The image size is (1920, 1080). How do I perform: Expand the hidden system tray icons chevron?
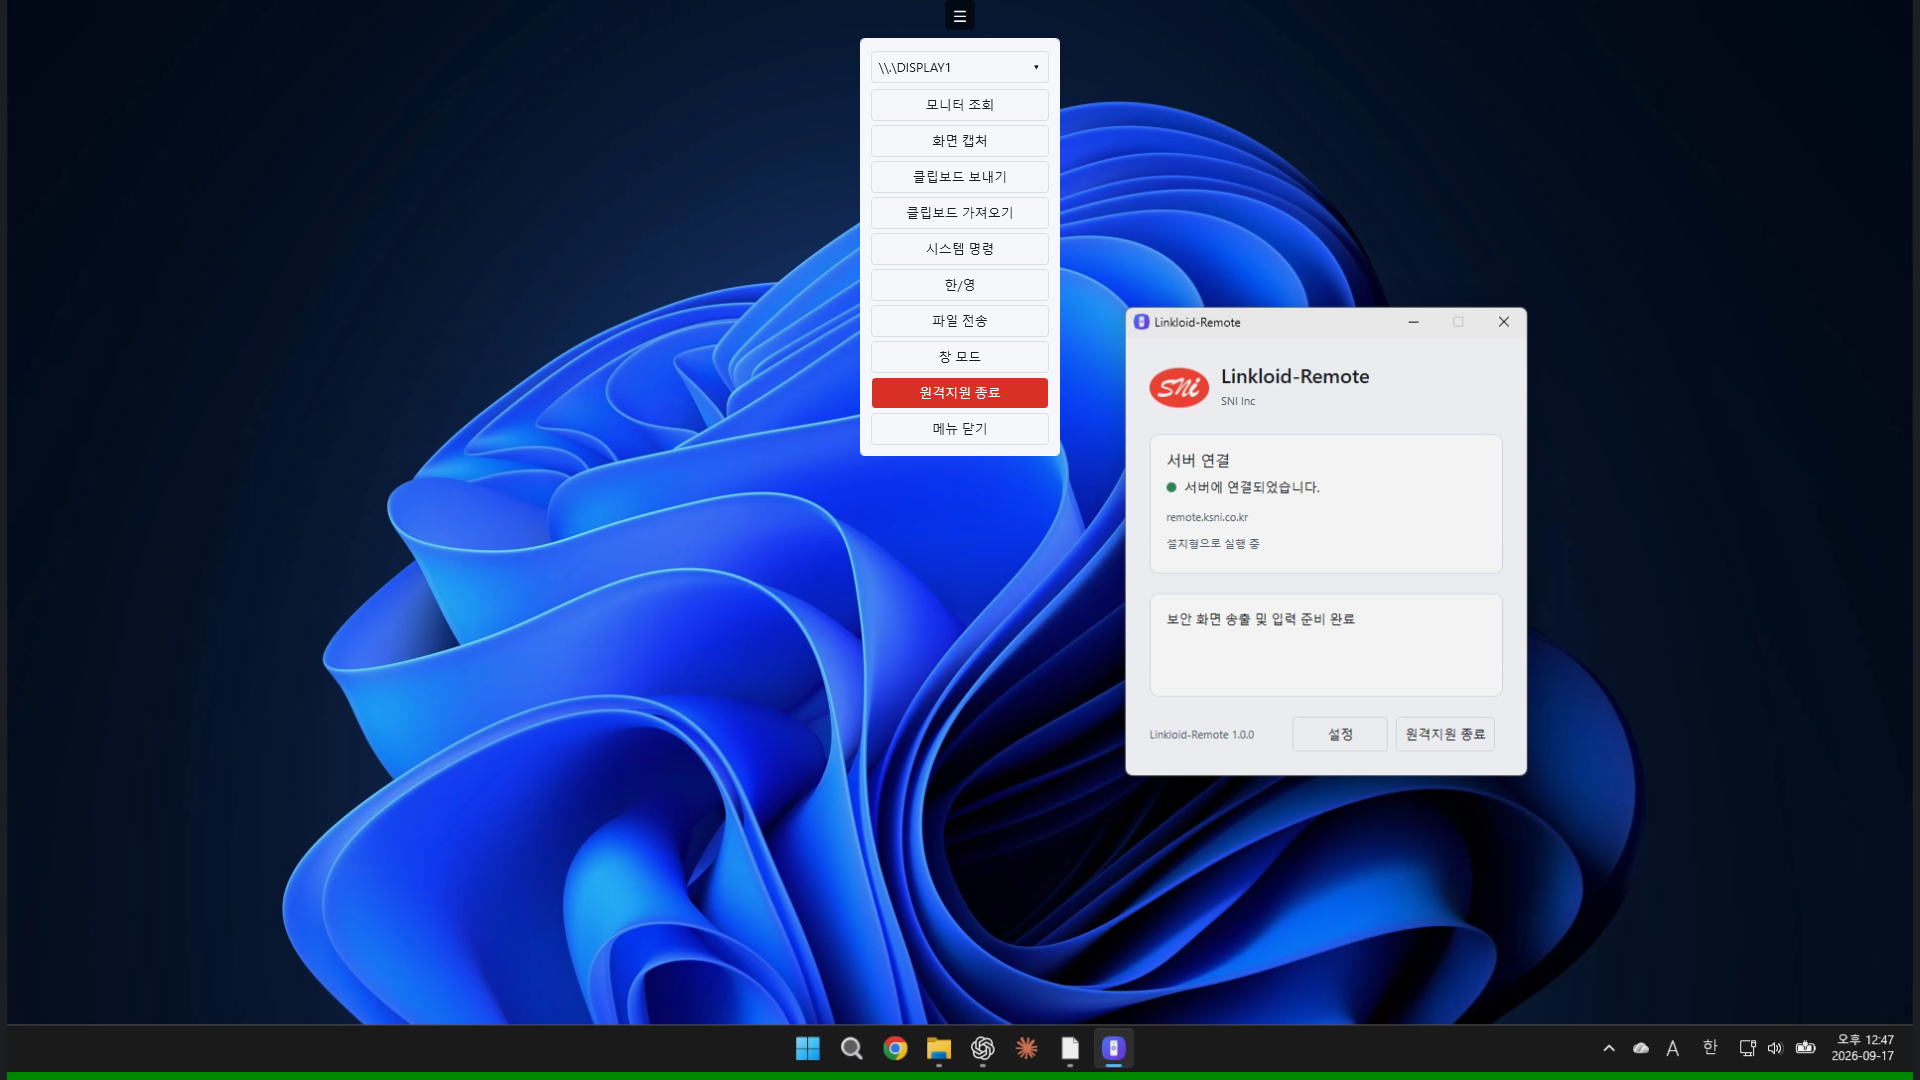(1608, 1048)
